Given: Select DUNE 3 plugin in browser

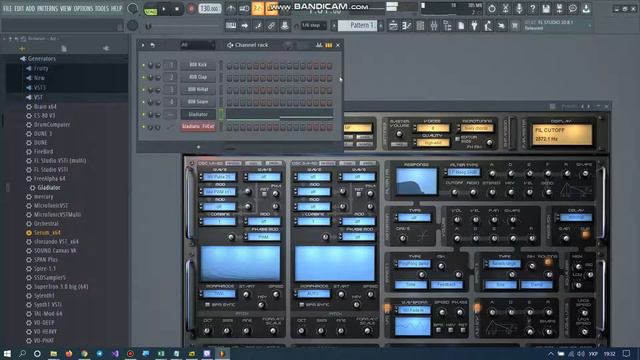Looking at the screenshot, I should pos(42,133).
